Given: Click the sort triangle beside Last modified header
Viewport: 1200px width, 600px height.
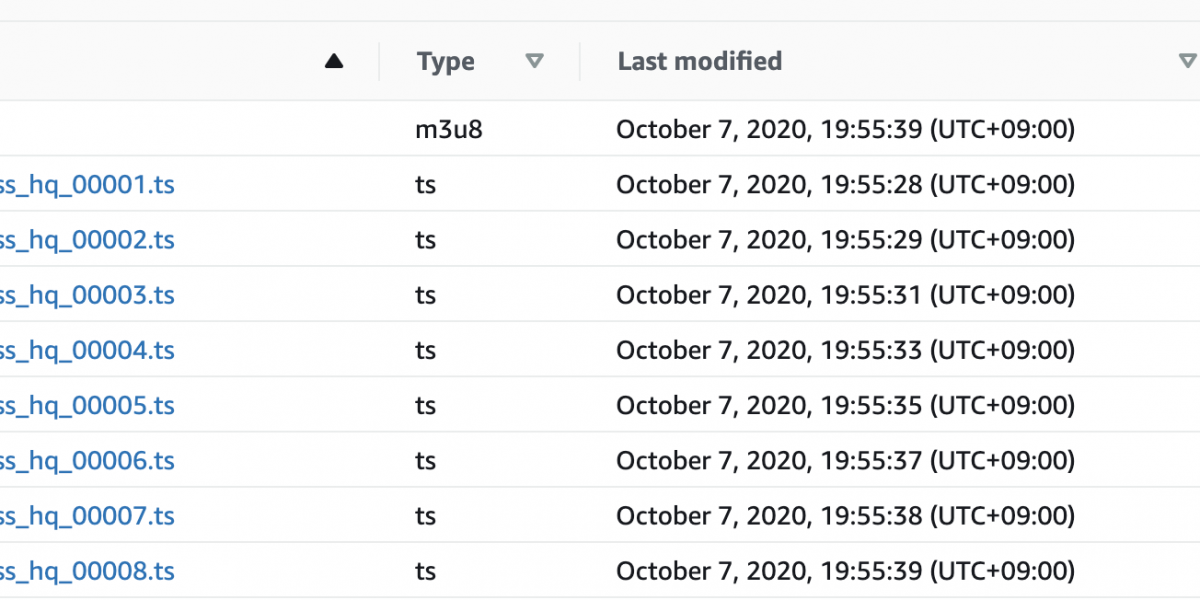Looking at the screenshot, I should point(1187,62).
